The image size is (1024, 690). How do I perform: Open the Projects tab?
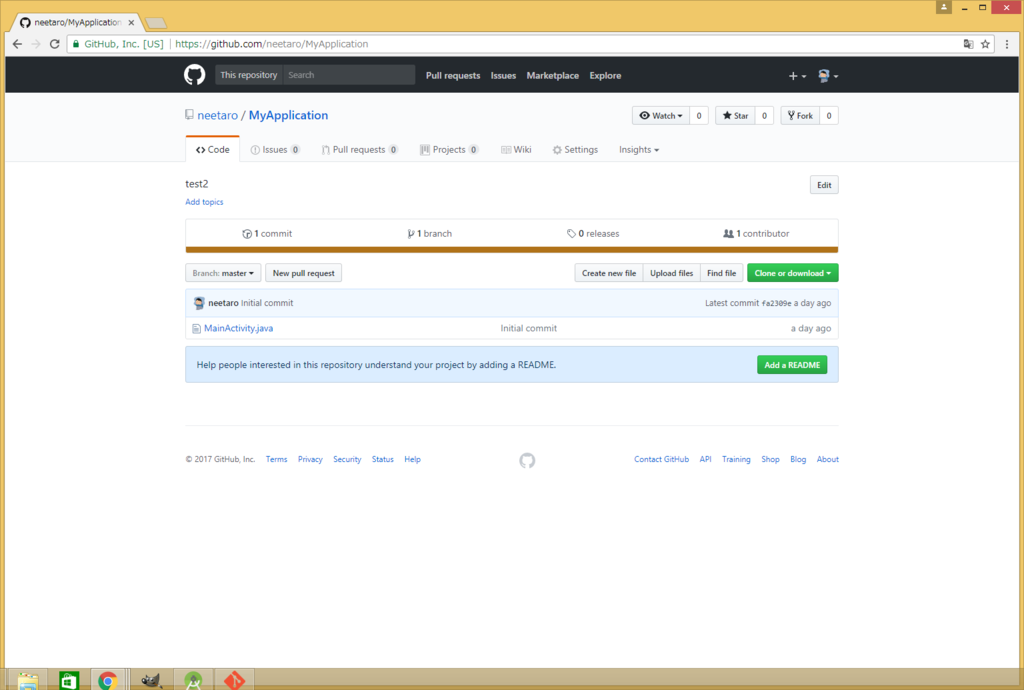(x=449, y=149)
